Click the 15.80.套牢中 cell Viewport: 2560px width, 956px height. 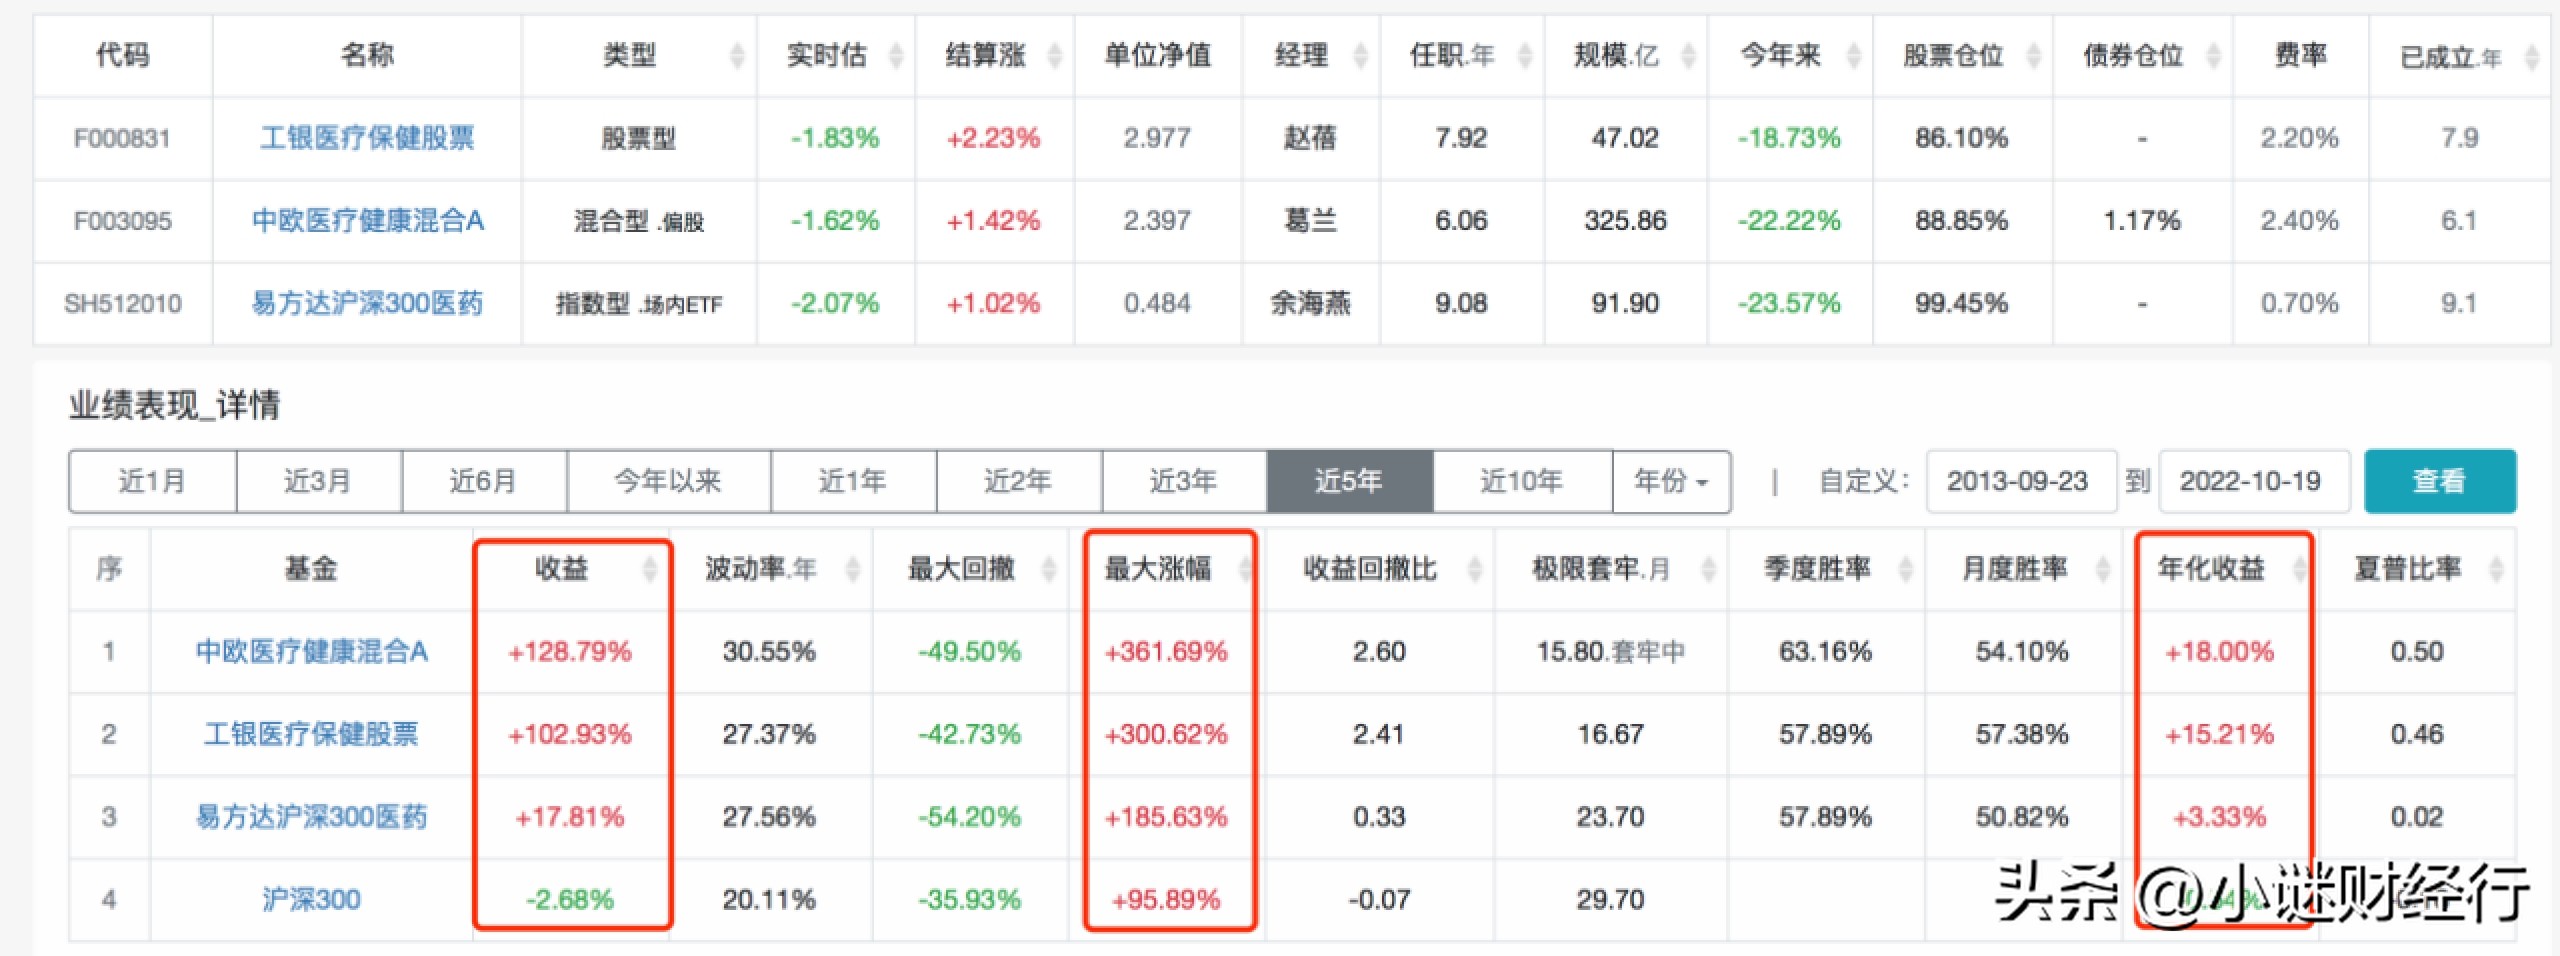[x=1611, y=652]
